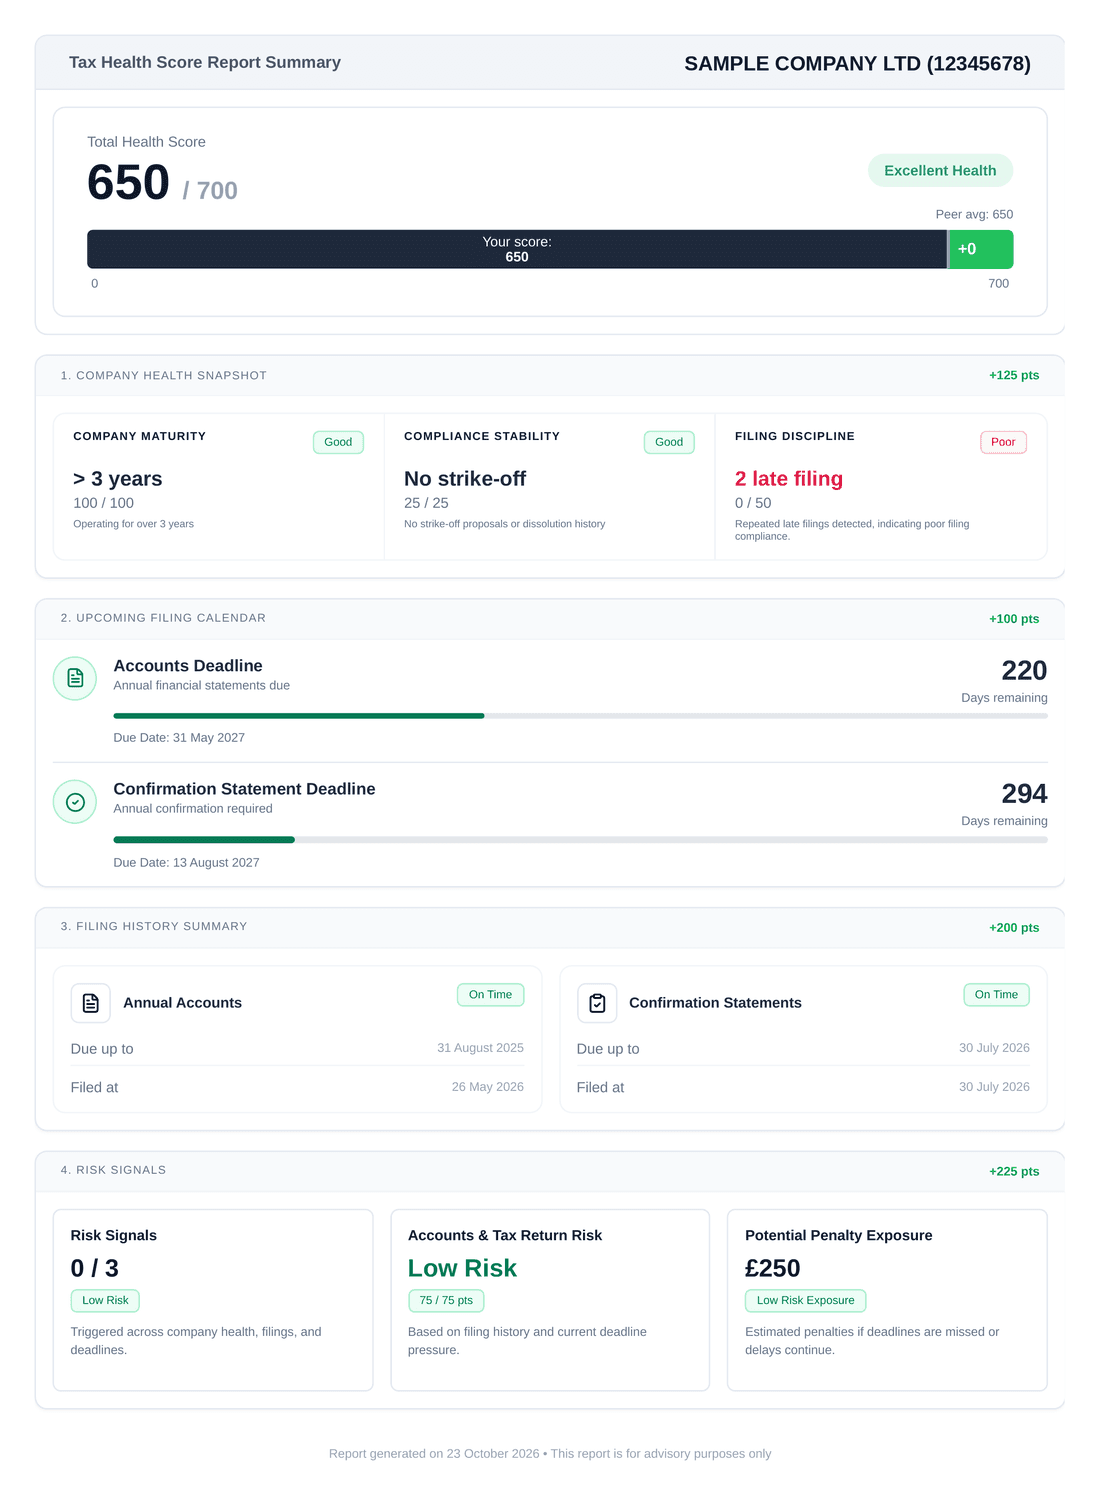Image resolution: width=1100 pixels, height=1491 pixels.
Task: Click the Confirmation Statements clipboard icon
Action: [597, 1003]
